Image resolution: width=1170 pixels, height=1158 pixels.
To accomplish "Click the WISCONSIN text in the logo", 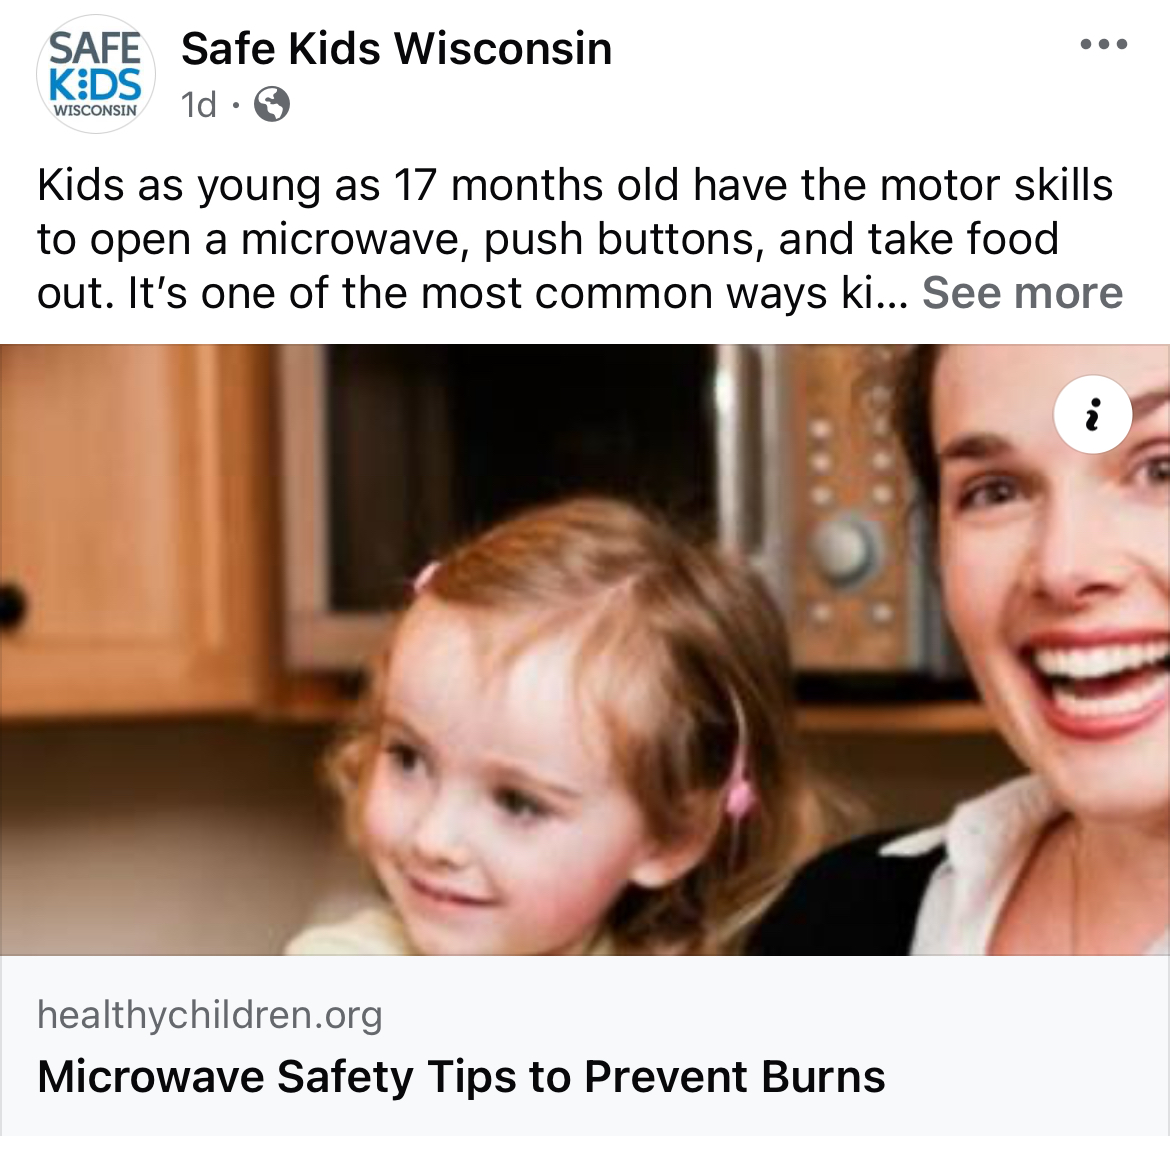I will tap(95, 110).
